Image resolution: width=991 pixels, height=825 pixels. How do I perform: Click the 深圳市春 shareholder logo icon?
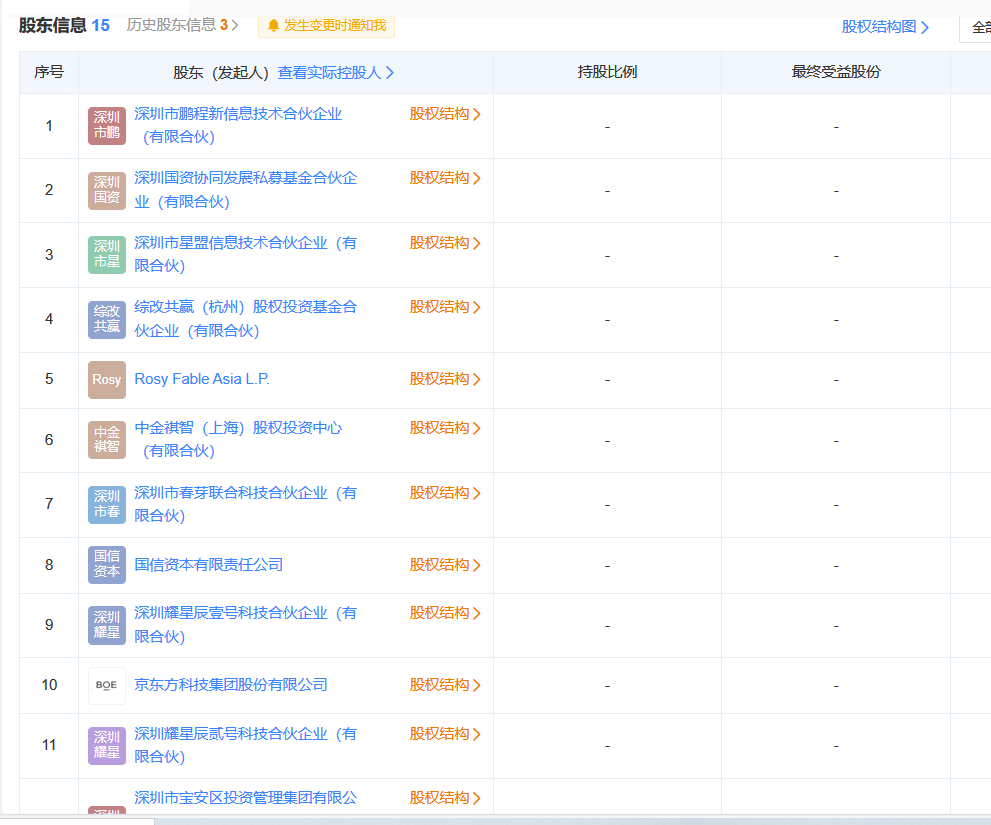pyautogui.click(x=107, y=505)
